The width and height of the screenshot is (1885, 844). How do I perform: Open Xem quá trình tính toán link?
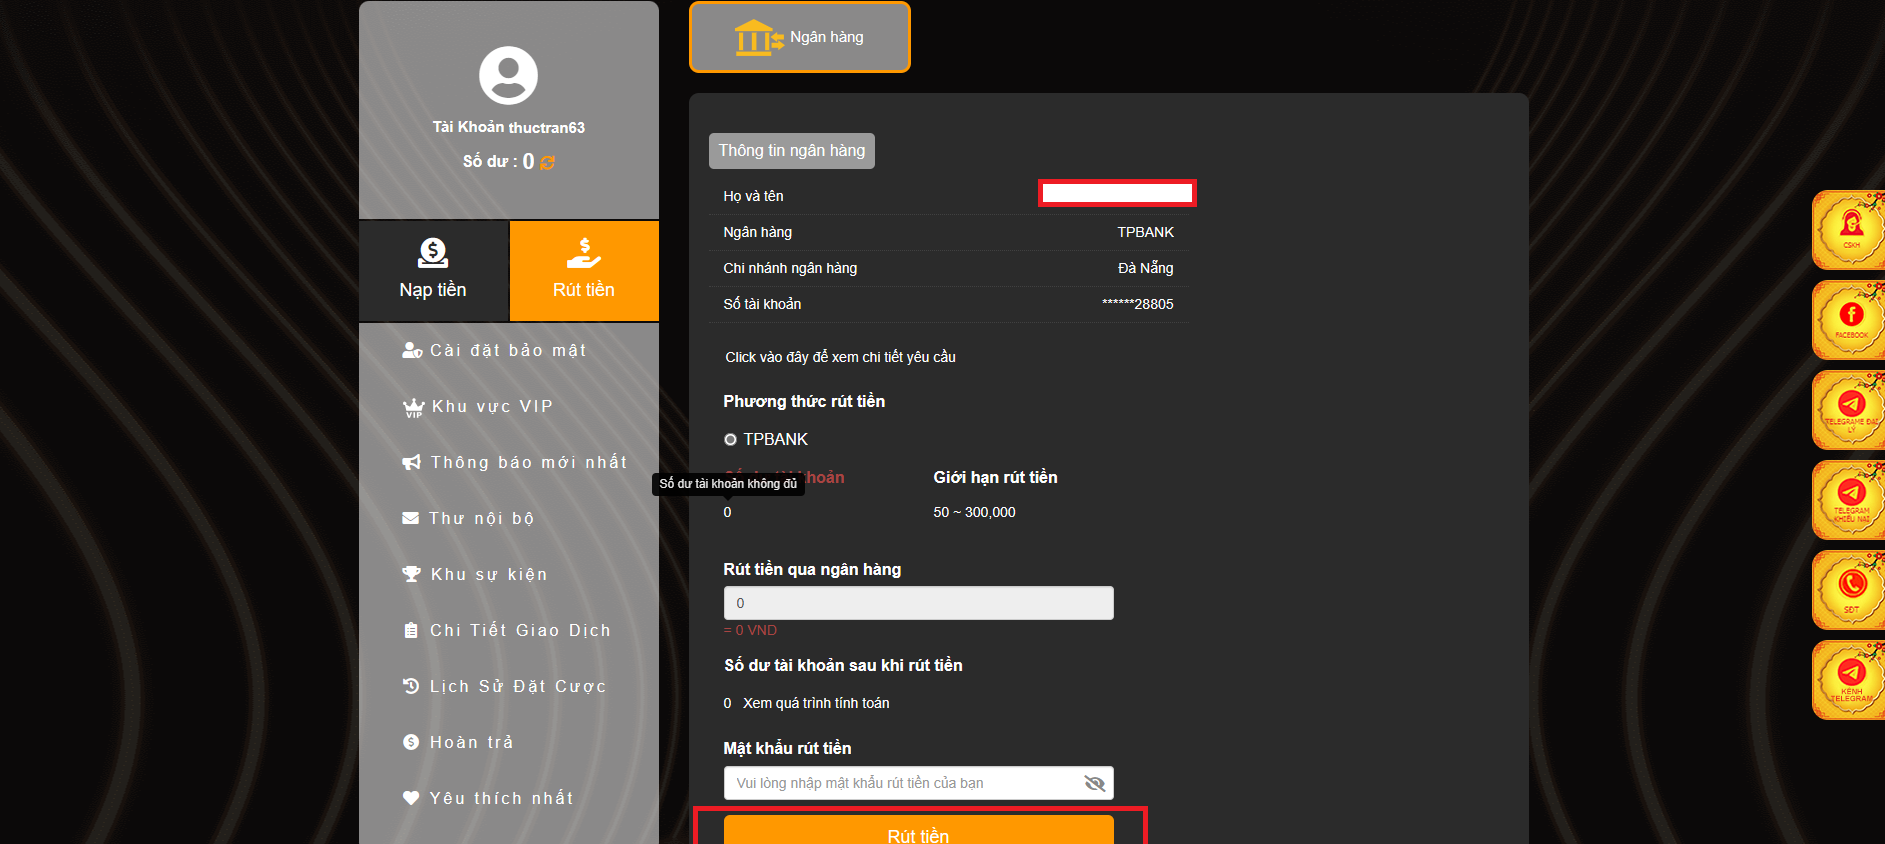(x=816, y=703)
